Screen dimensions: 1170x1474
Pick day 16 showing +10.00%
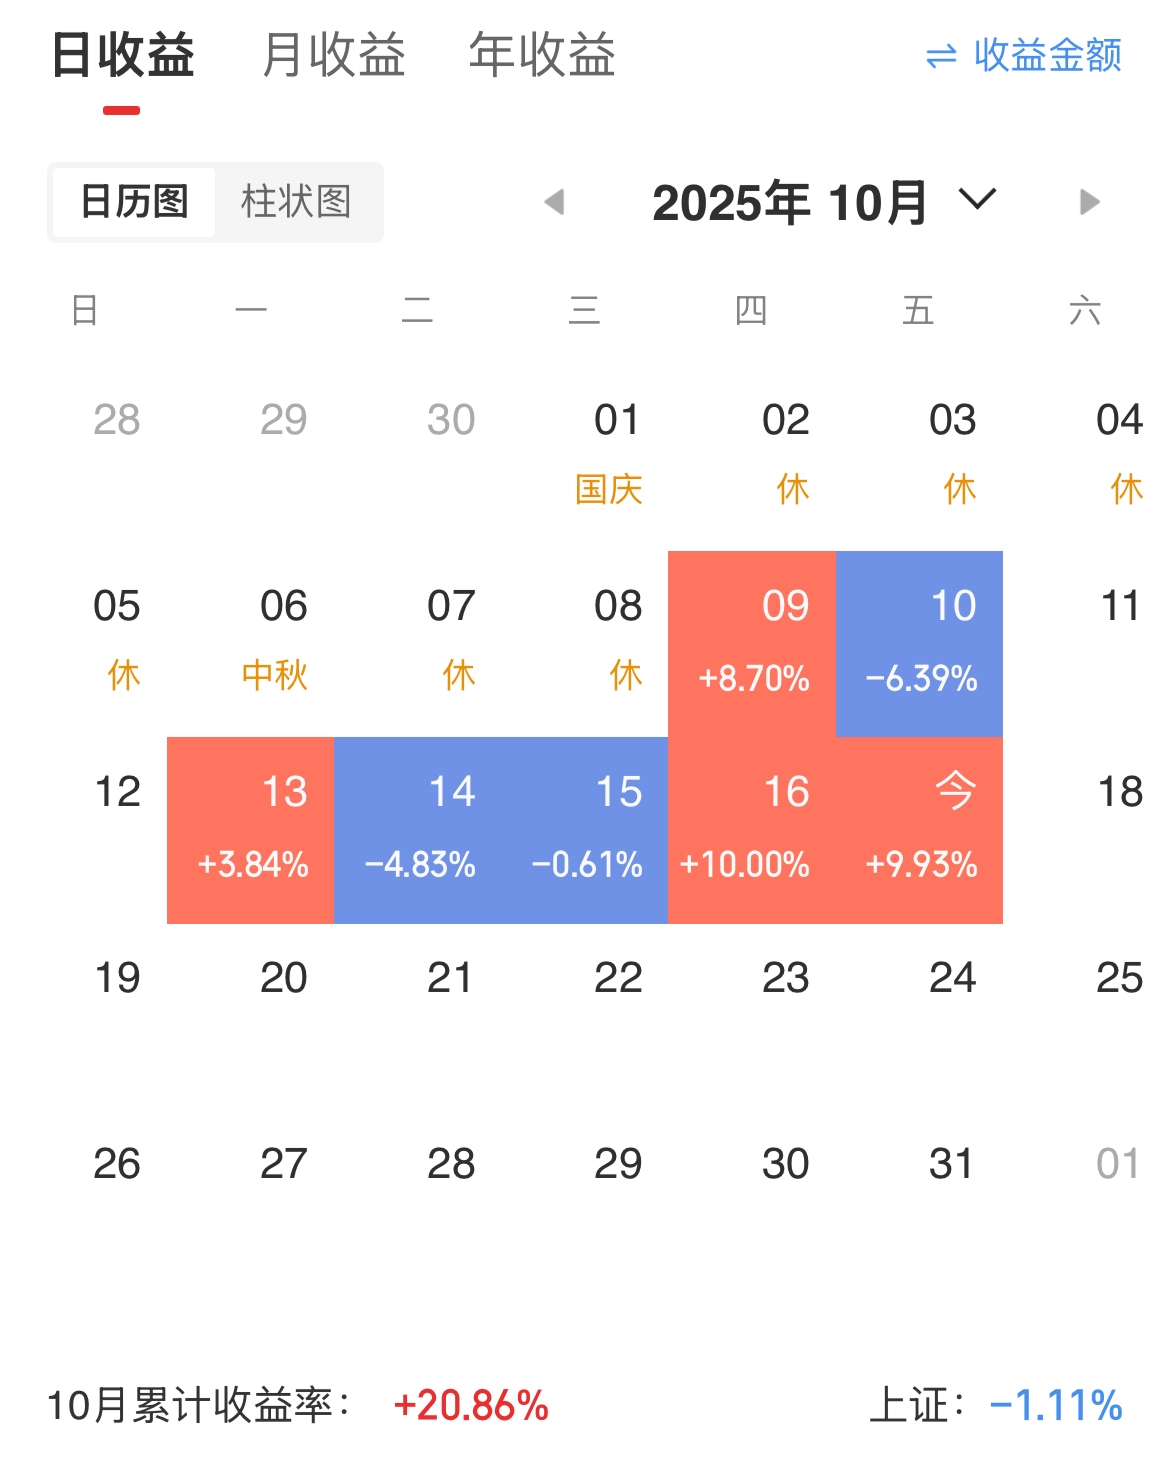tap(752, 829)
